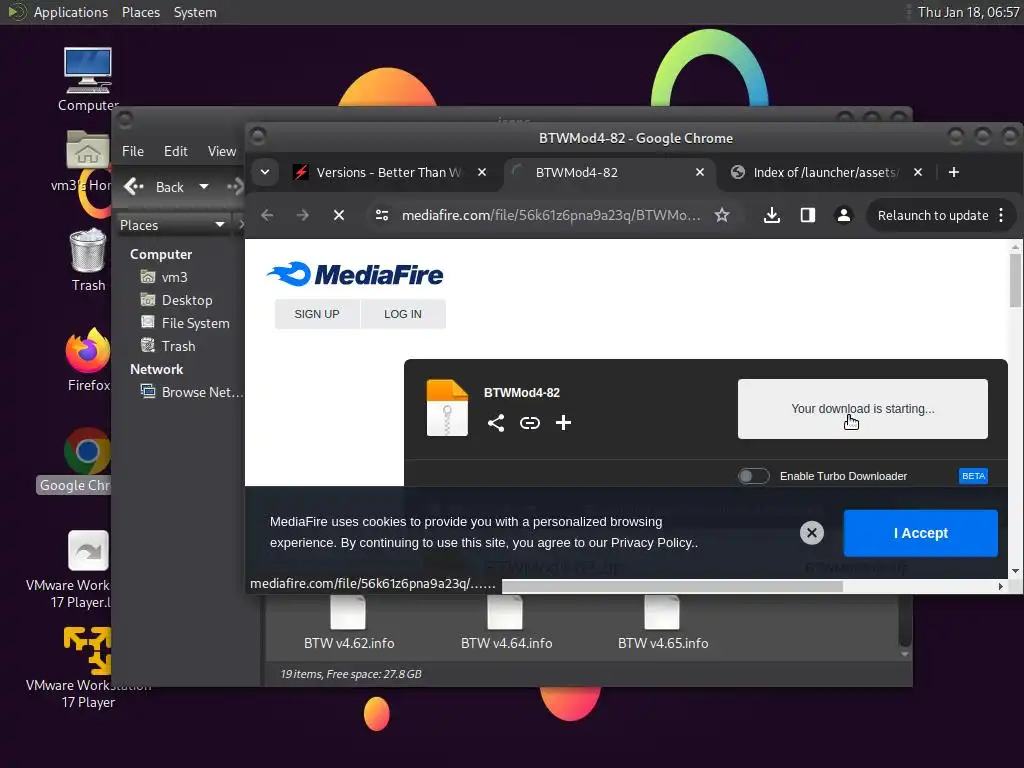Launch Google Chrome desktop icon
The image size is (1024, 768).
point(75,460)
